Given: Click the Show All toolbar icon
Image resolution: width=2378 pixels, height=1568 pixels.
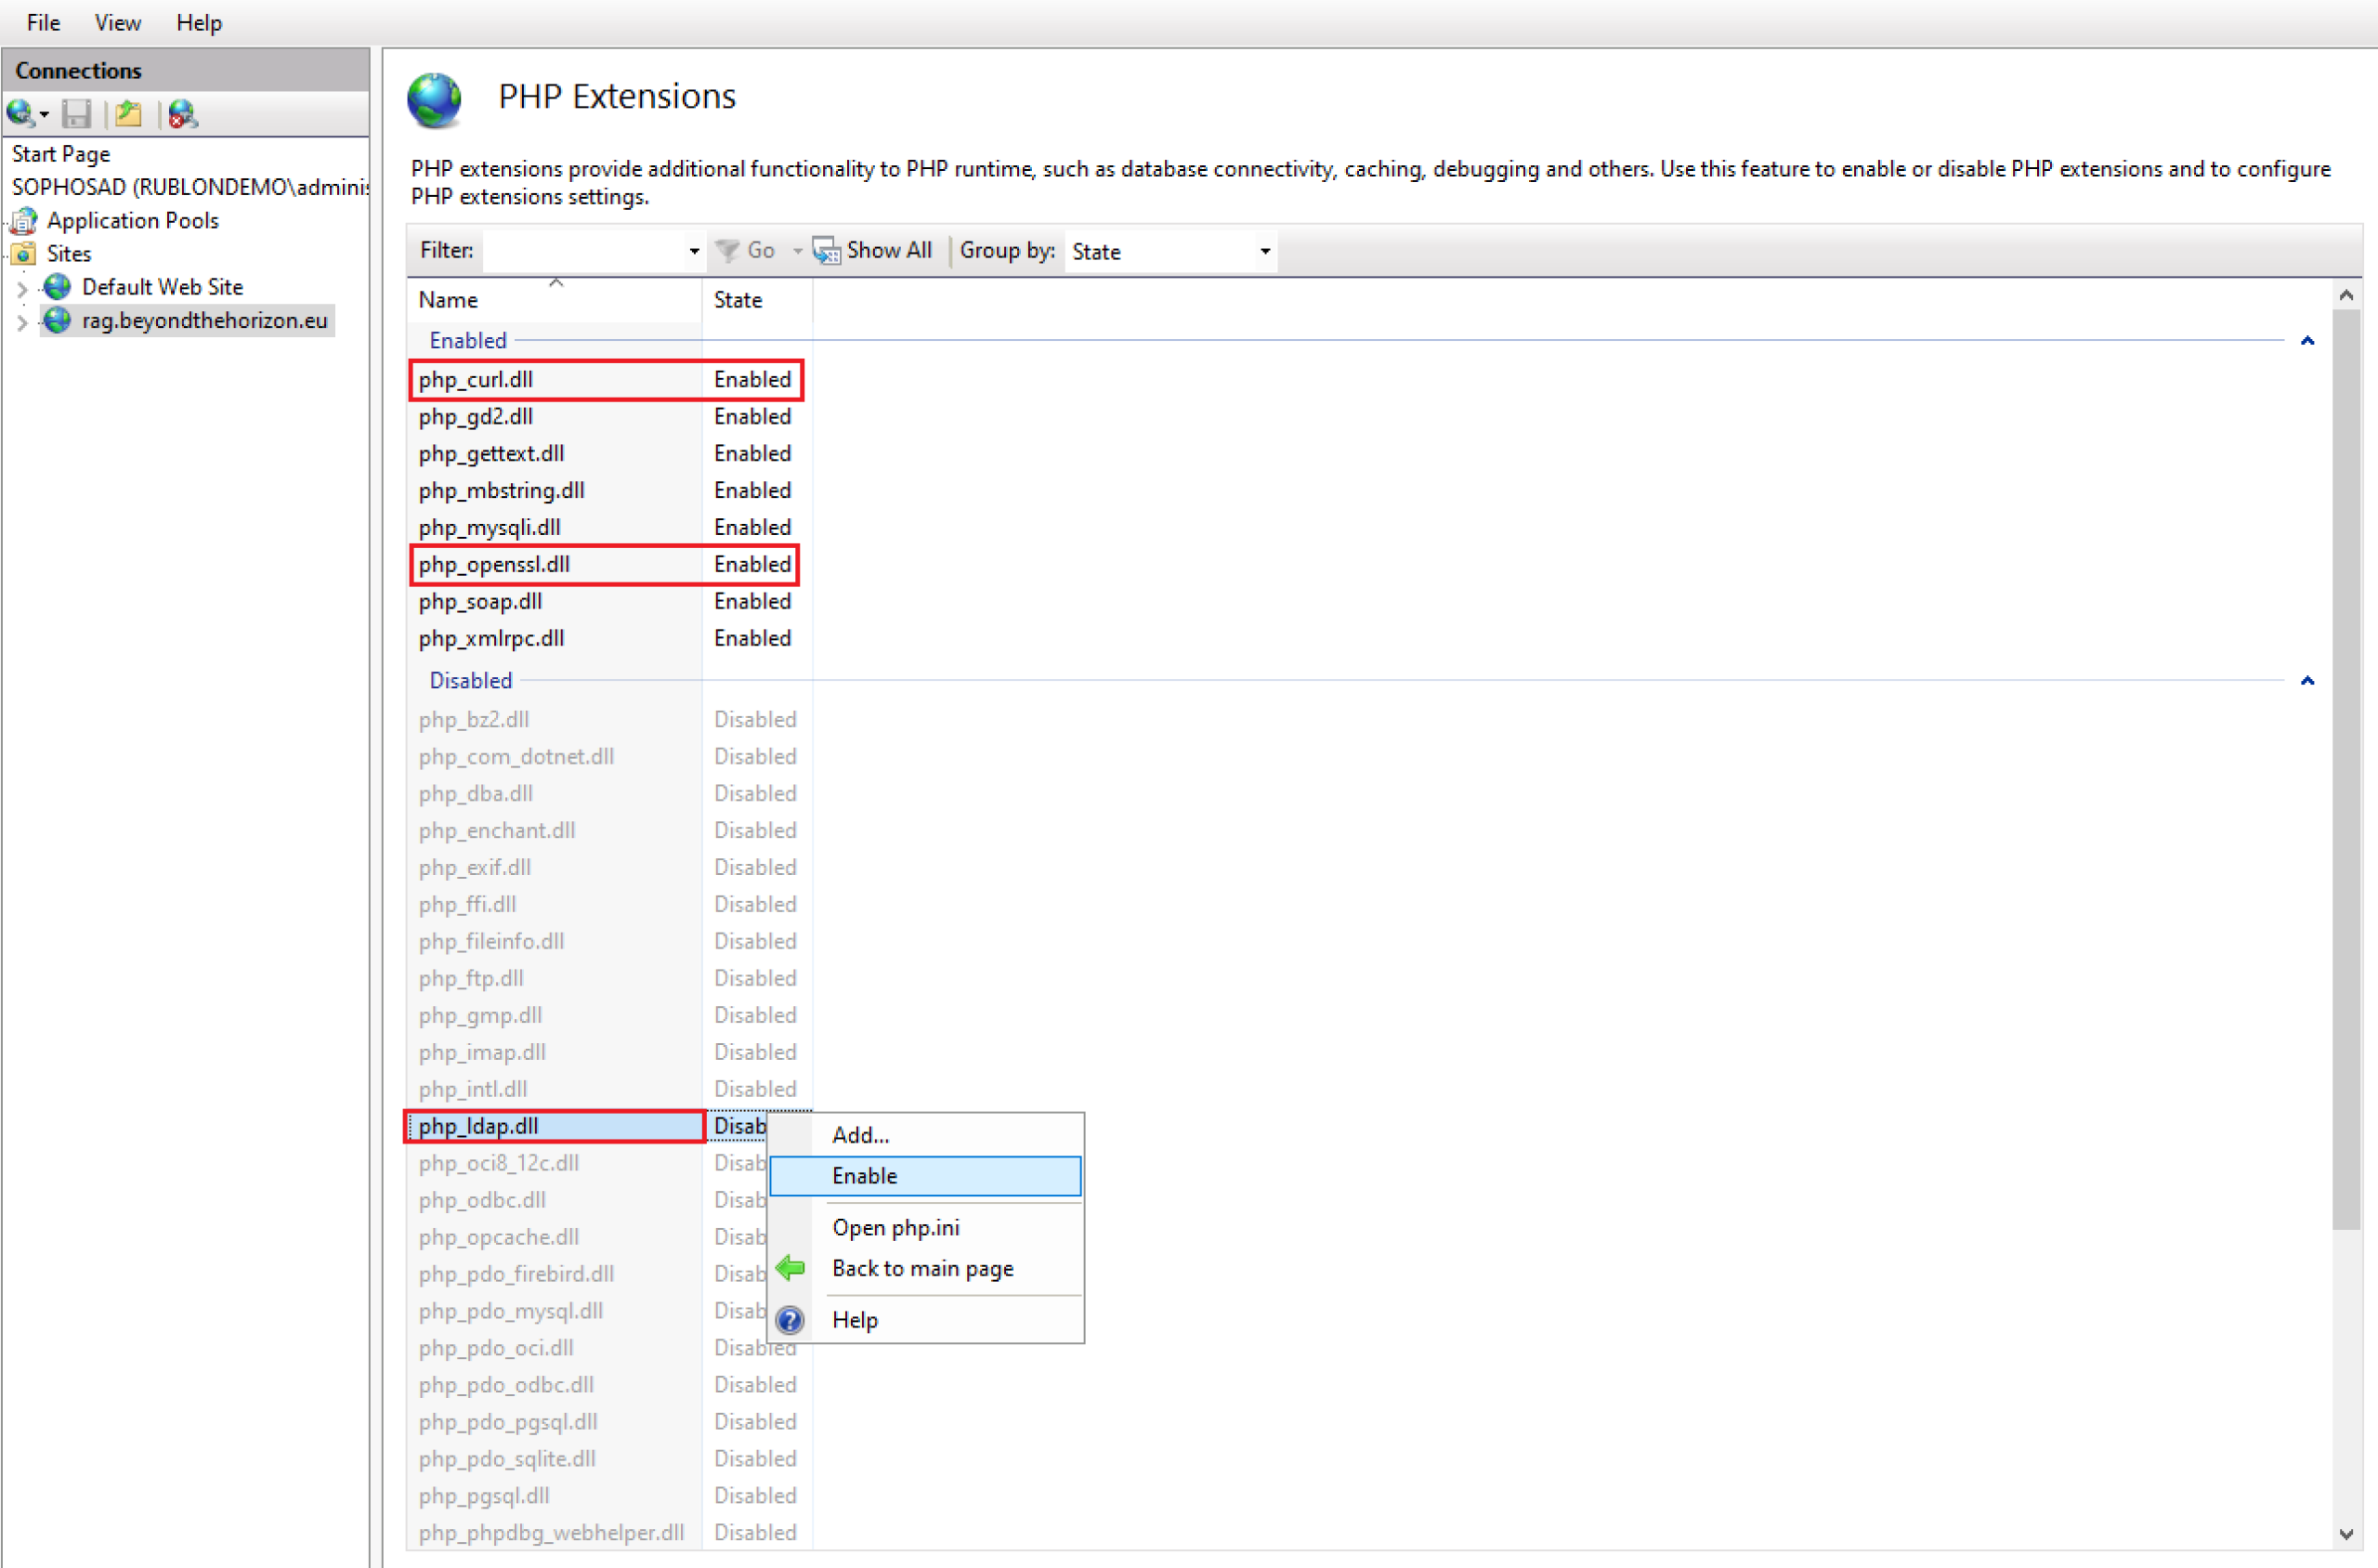Looking at the screenshot, I should [x=826, y=251].
